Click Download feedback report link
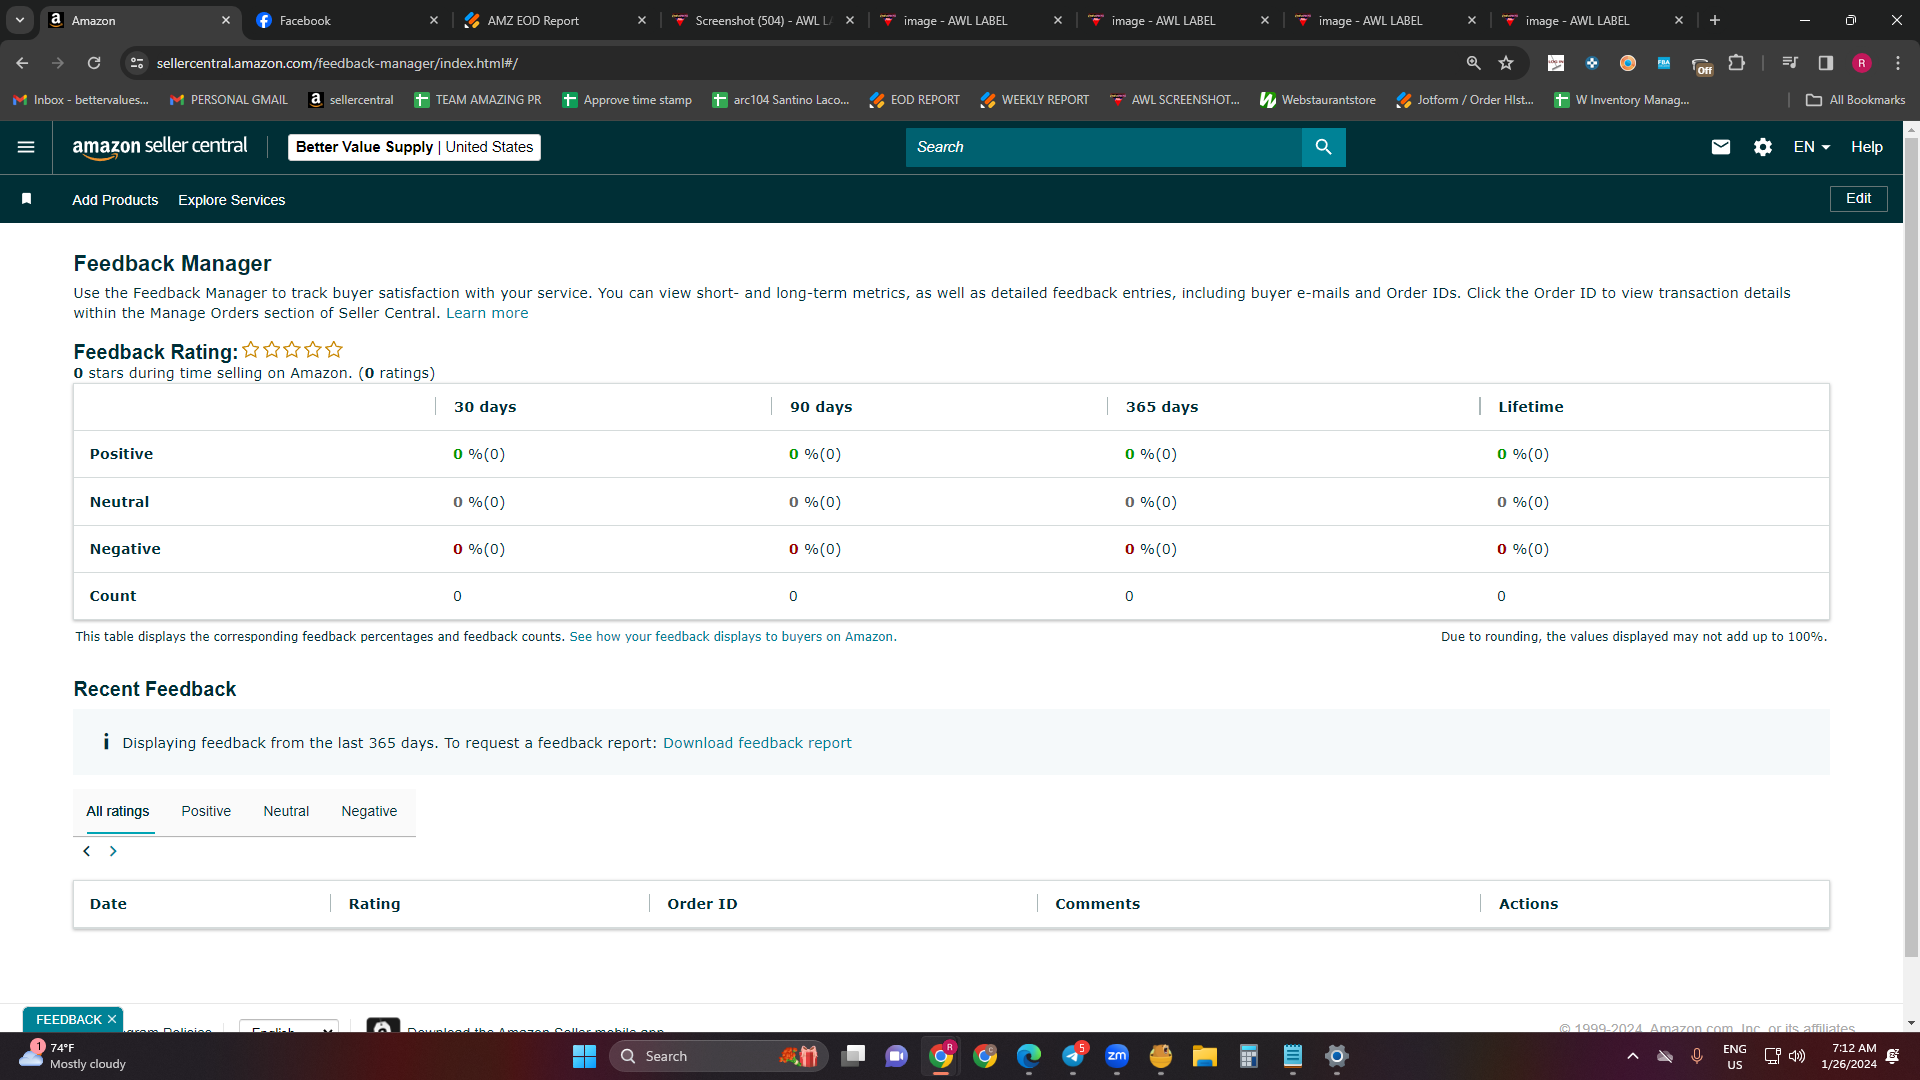 tap(757, 743)
